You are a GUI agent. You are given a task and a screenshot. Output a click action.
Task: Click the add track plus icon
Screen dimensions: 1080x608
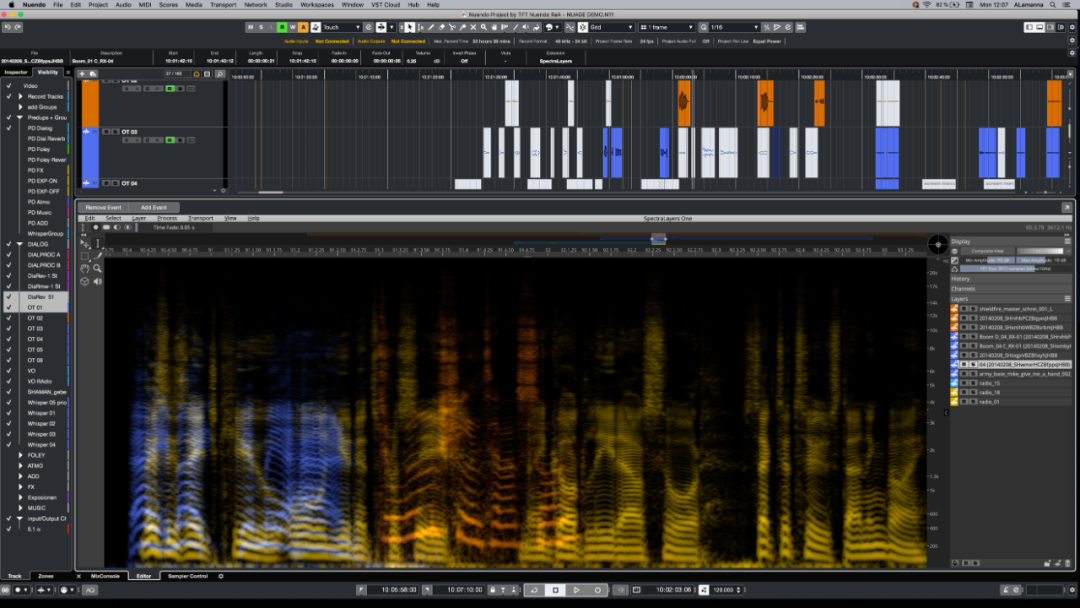(x=83, y=73)
